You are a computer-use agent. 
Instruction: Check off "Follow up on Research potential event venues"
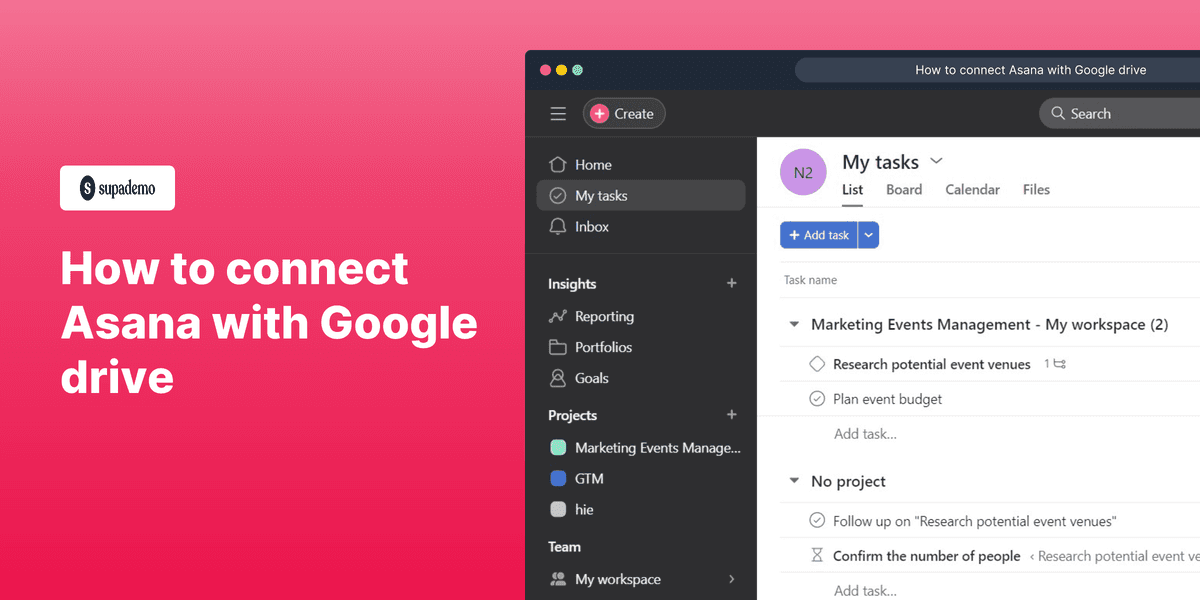(x=817, y=520)
